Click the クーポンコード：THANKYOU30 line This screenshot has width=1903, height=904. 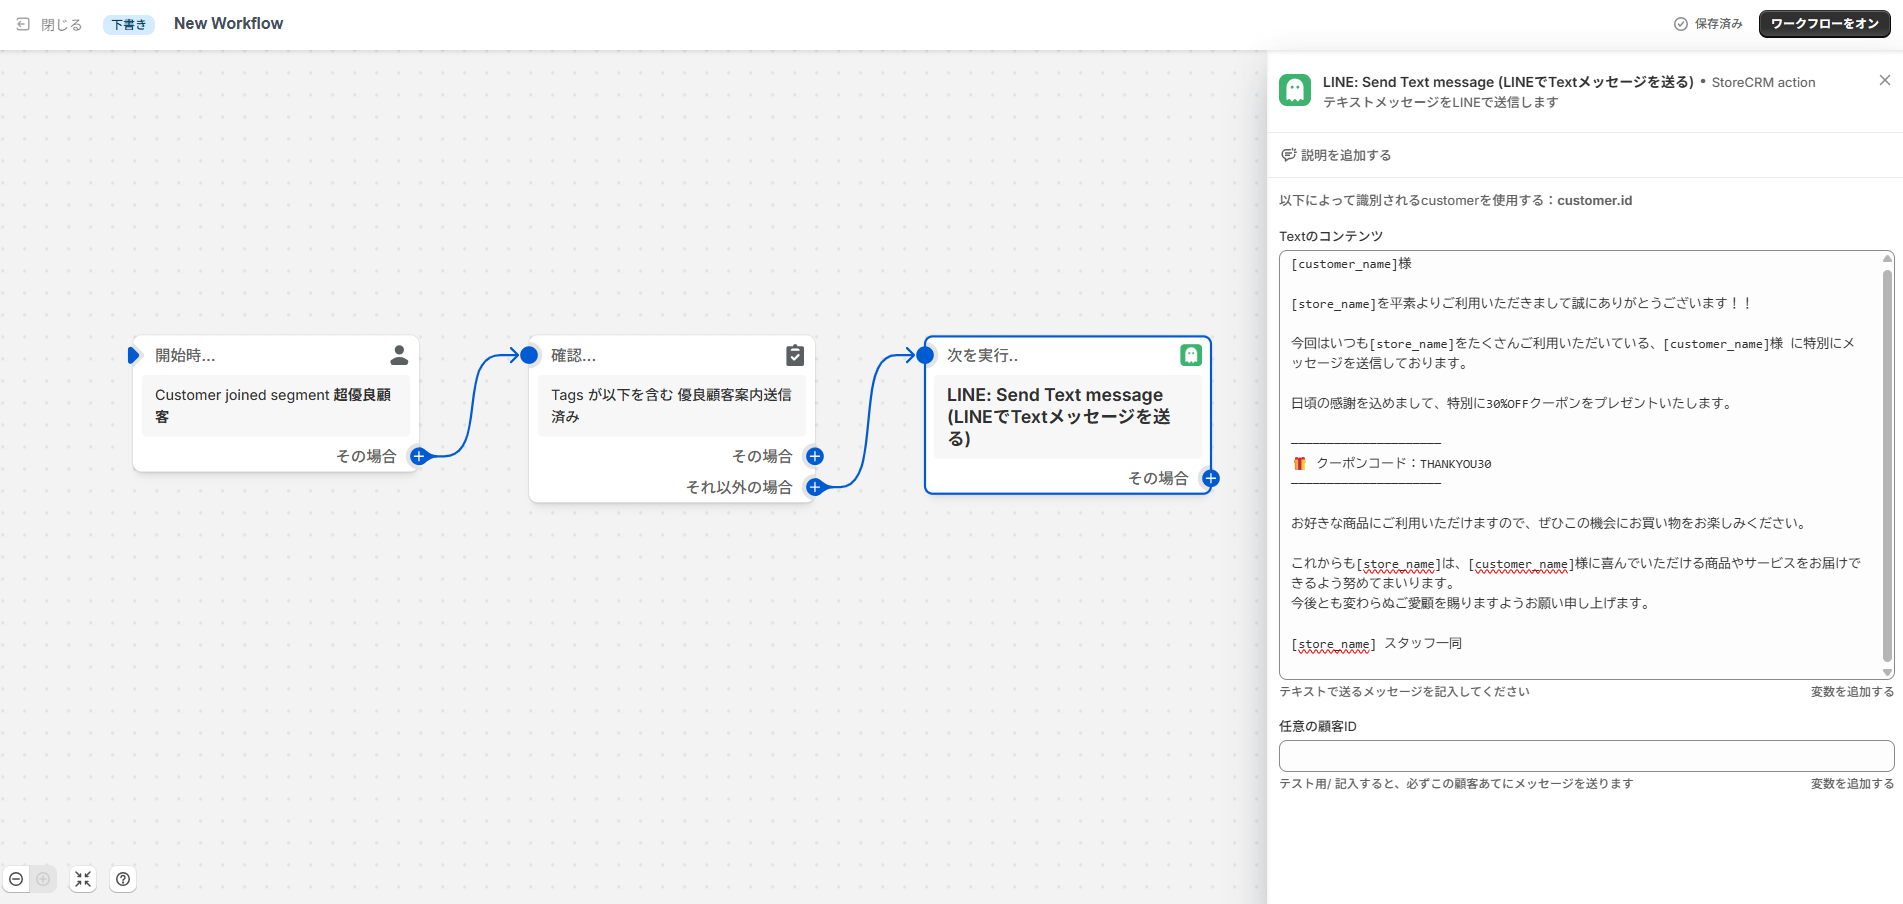(x=1403, y=464)
